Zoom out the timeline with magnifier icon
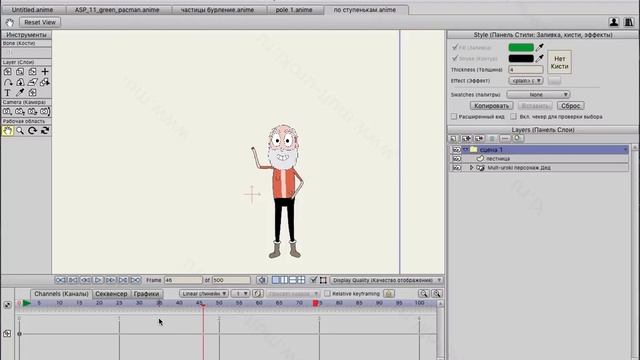This screenshot has width=640, height=360. (423, 293)
